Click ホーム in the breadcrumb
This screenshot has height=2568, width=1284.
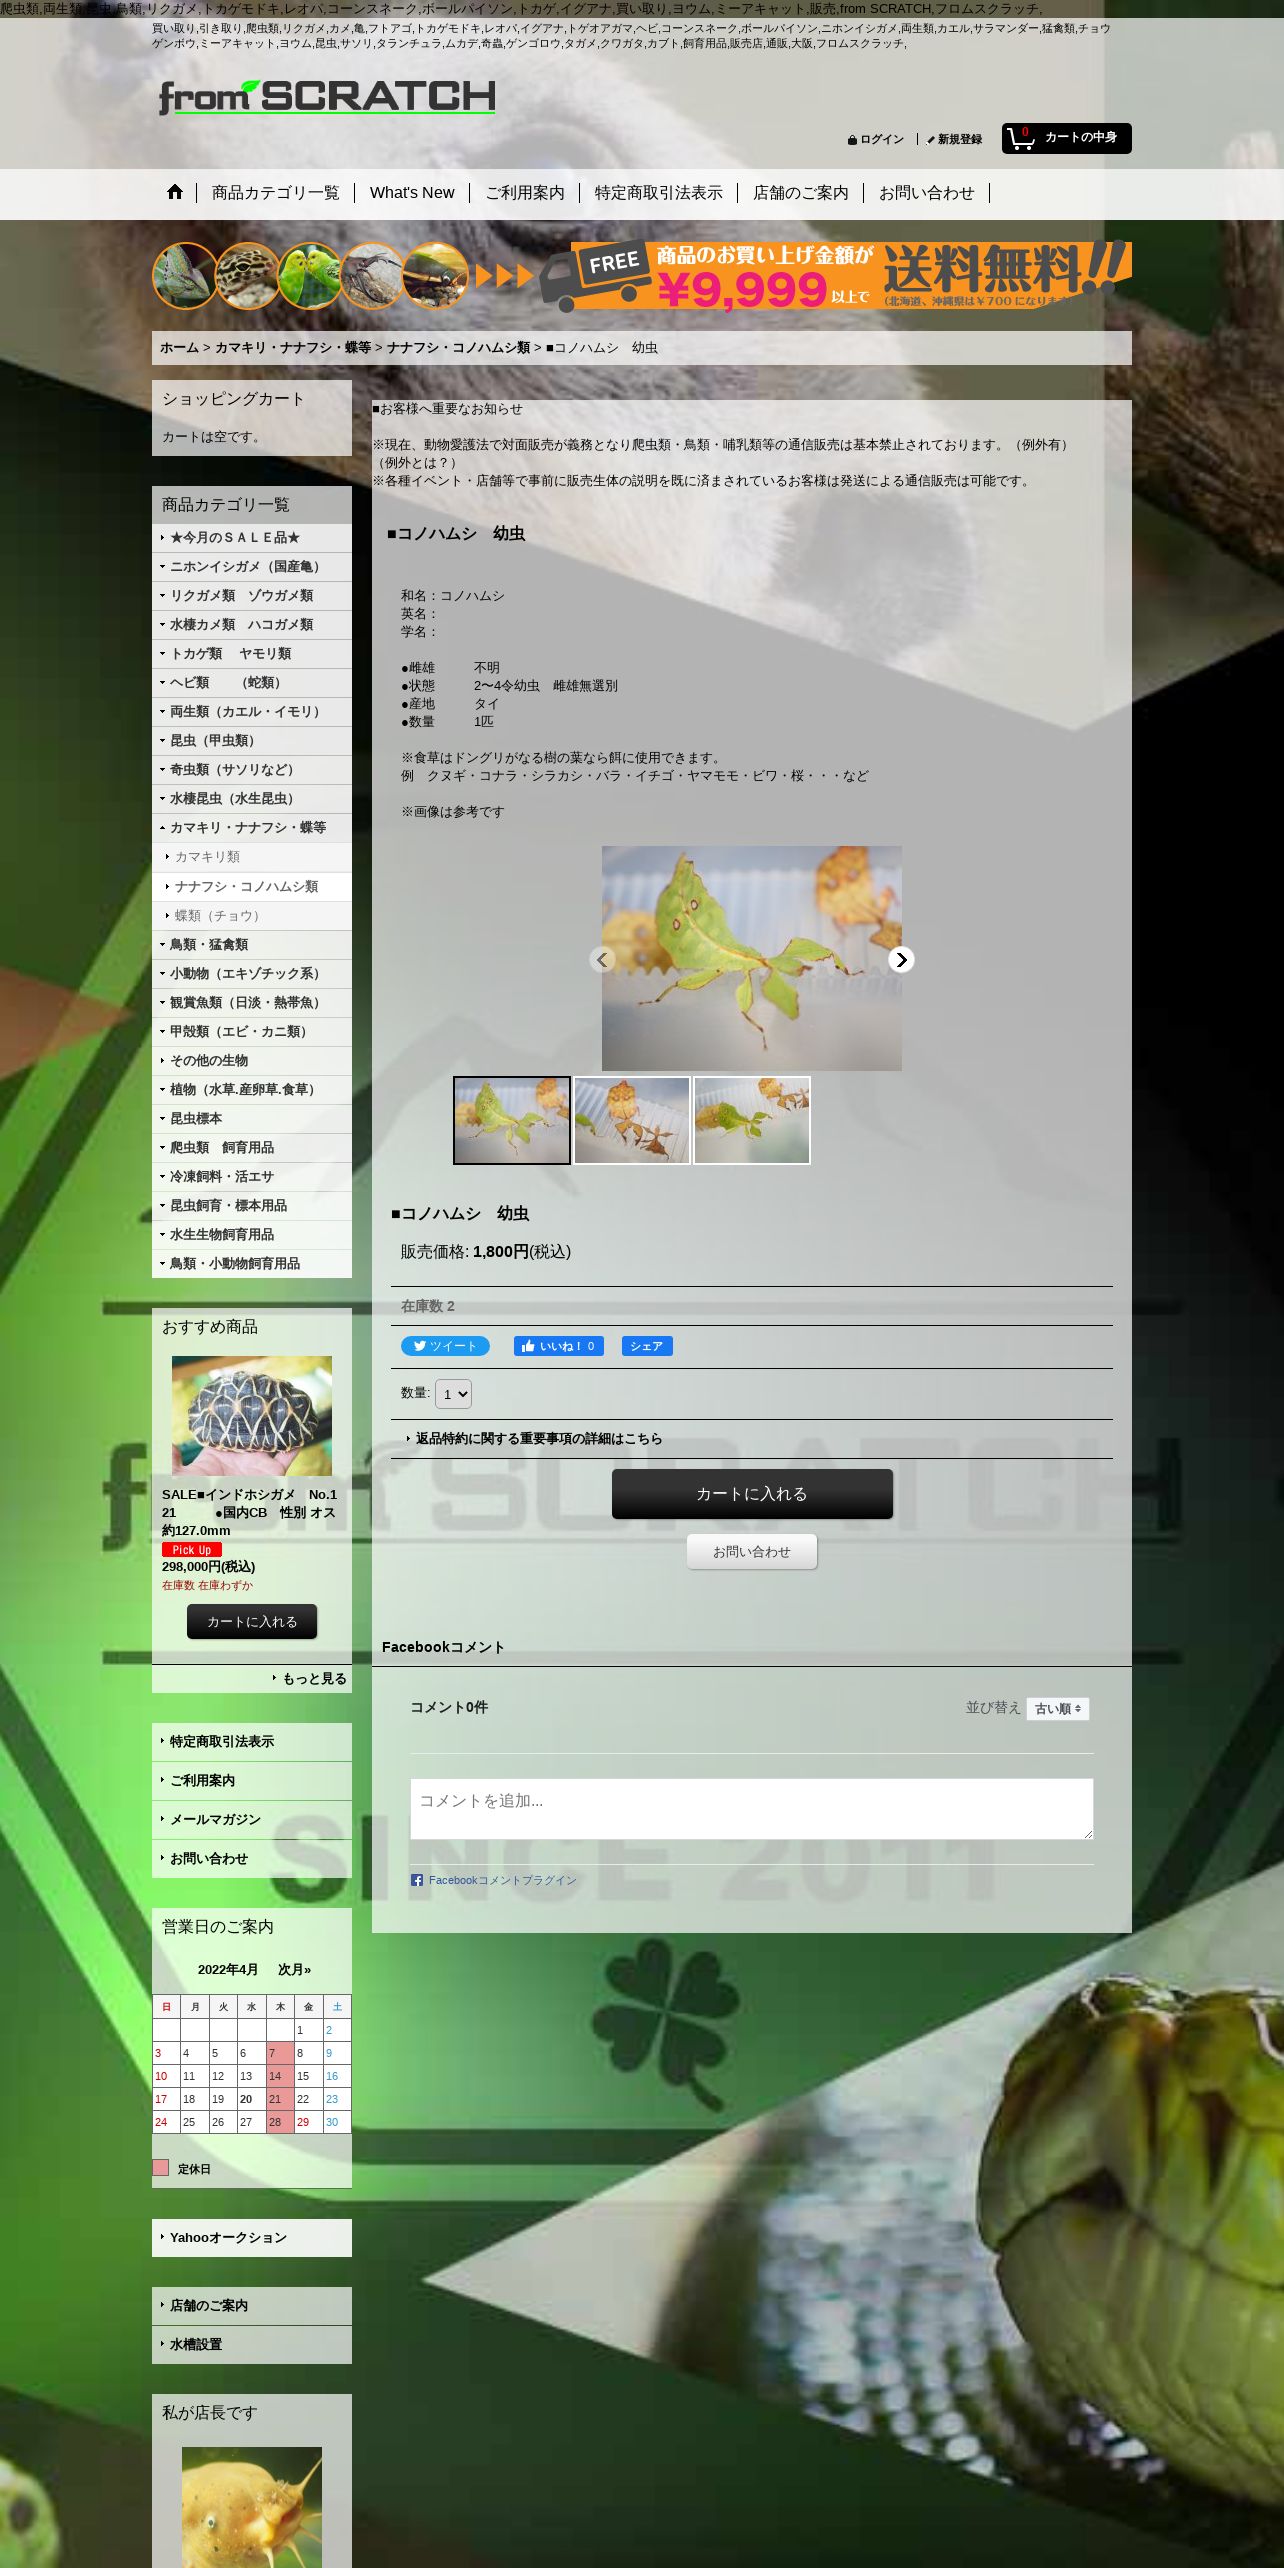click(x=180, y=348)
